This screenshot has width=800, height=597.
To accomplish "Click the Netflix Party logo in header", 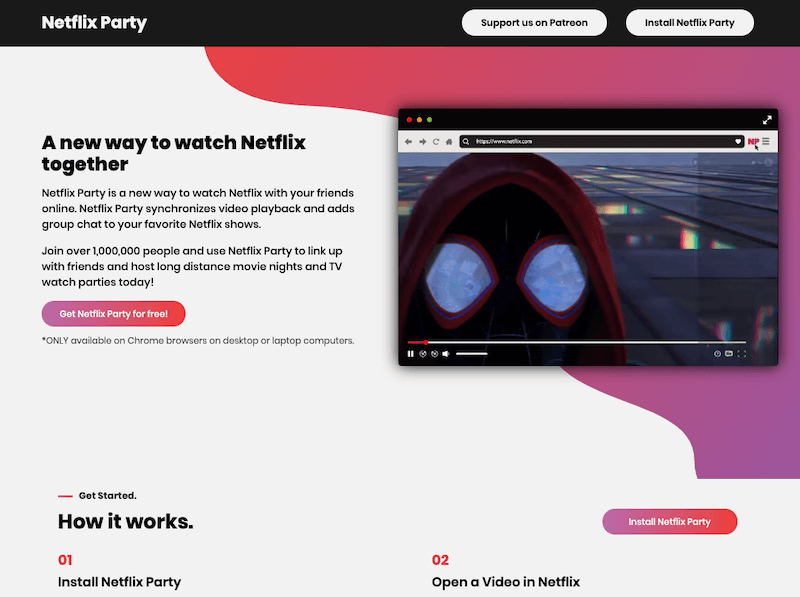I will [x=94, y=22].
